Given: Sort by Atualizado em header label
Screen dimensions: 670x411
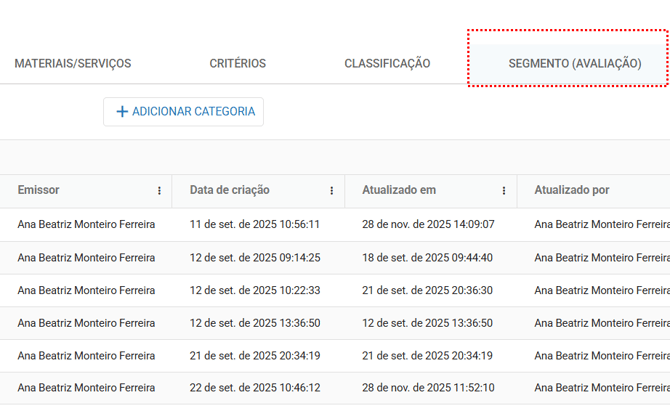Looking at the screenshot, I should pos(399,190).
